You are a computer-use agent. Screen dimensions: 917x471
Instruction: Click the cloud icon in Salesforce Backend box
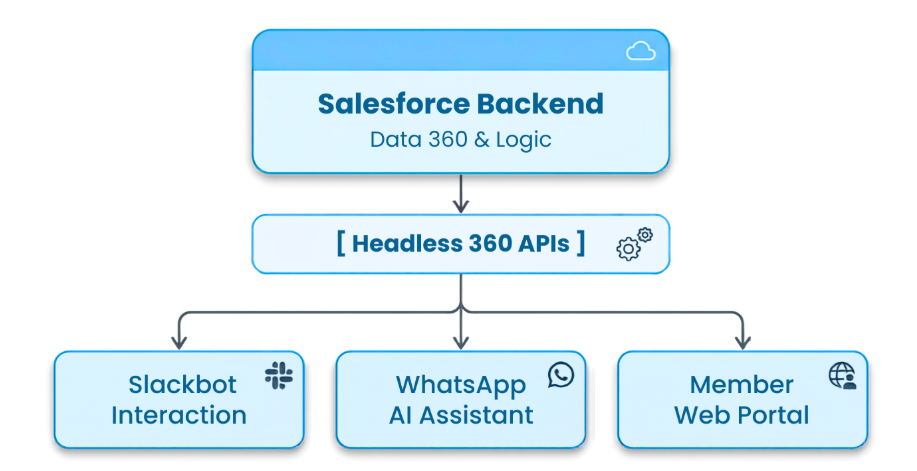tap(641, 51)
